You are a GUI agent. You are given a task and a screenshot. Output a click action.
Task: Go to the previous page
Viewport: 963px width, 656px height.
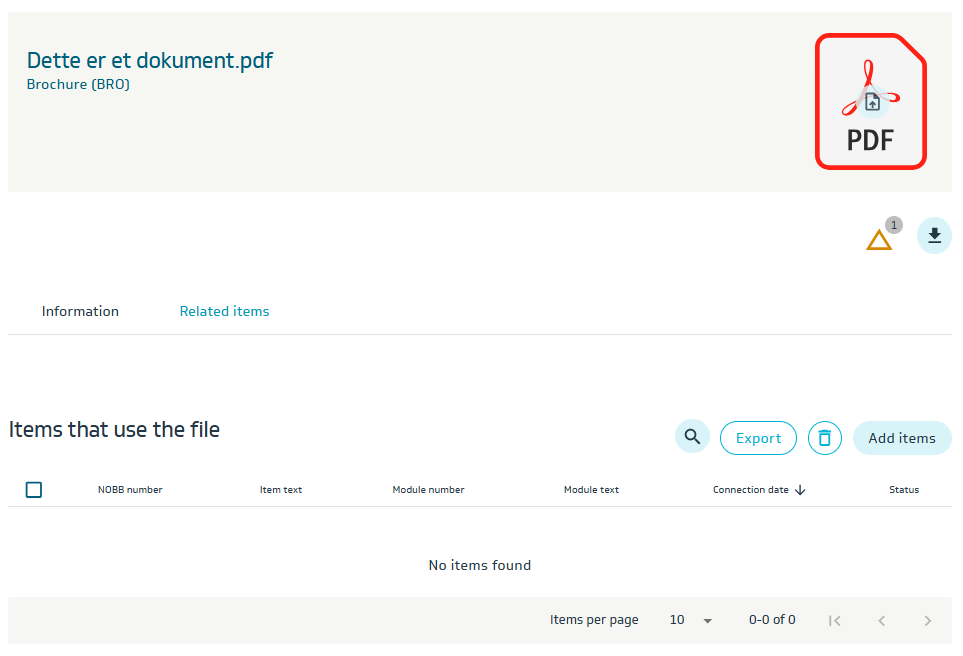tap(881, 620)
